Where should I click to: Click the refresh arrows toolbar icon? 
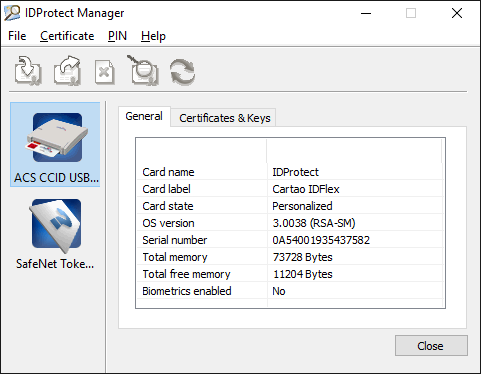pyautogui.click(x=182, y=72)
